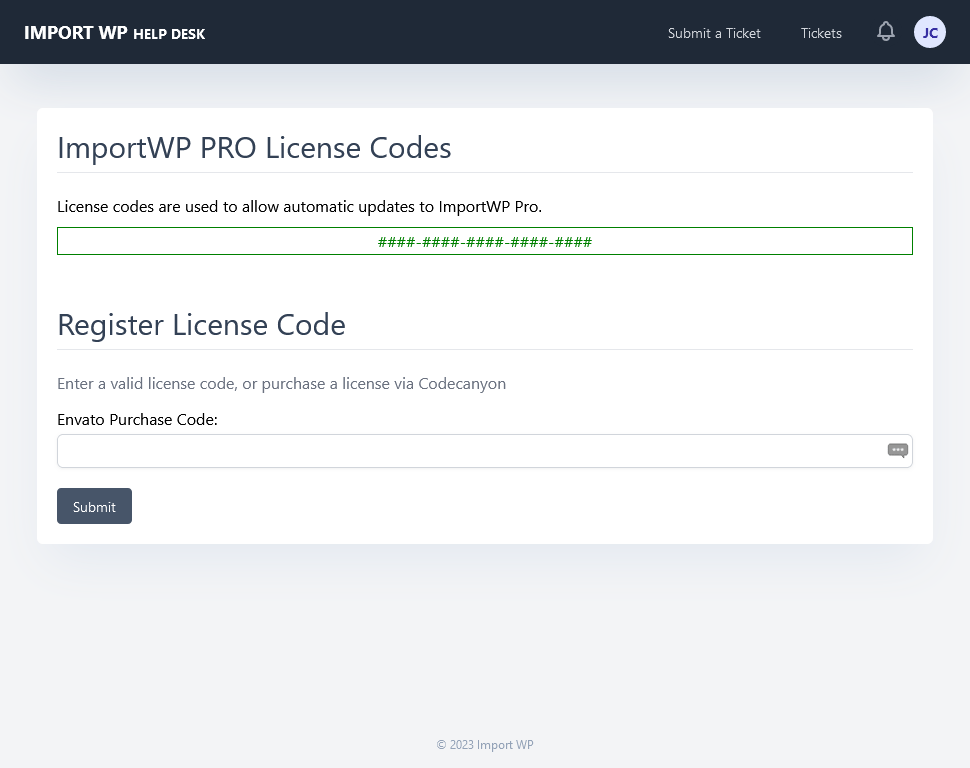The image size is (970, 768).
Task: Click the ImportWP PRO License Codes heading
Action: [x=254, y=148]
